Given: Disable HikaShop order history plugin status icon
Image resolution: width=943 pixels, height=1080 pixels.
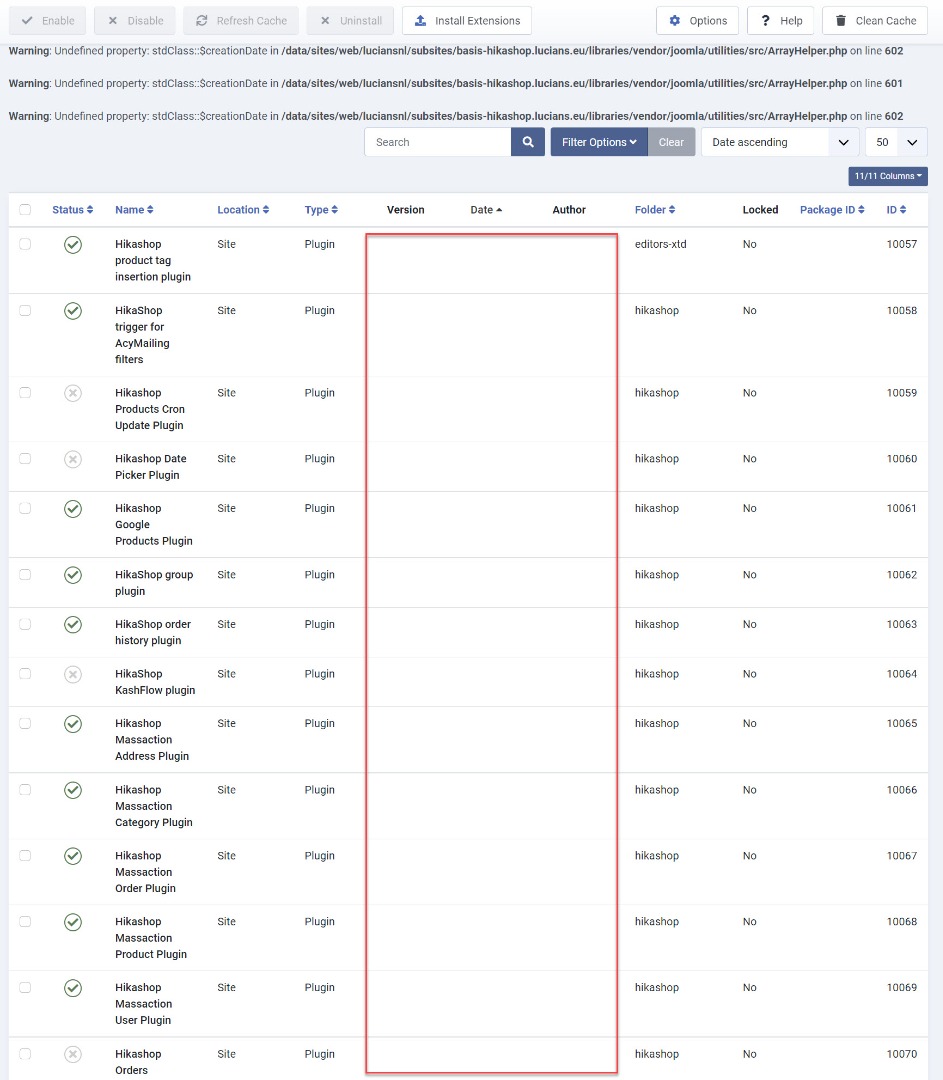Looking at the screenshot, I should coord(73,625).
